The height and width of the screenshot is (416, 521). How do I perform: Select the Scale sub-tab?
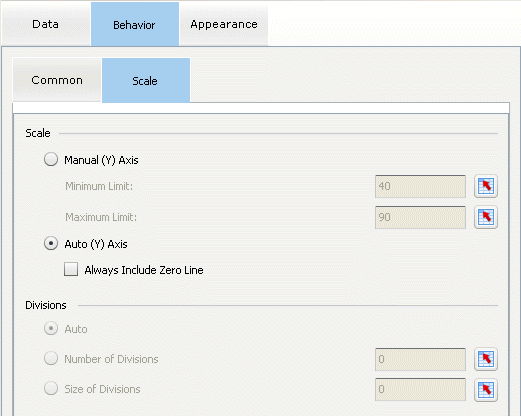(x=146, y=80)
